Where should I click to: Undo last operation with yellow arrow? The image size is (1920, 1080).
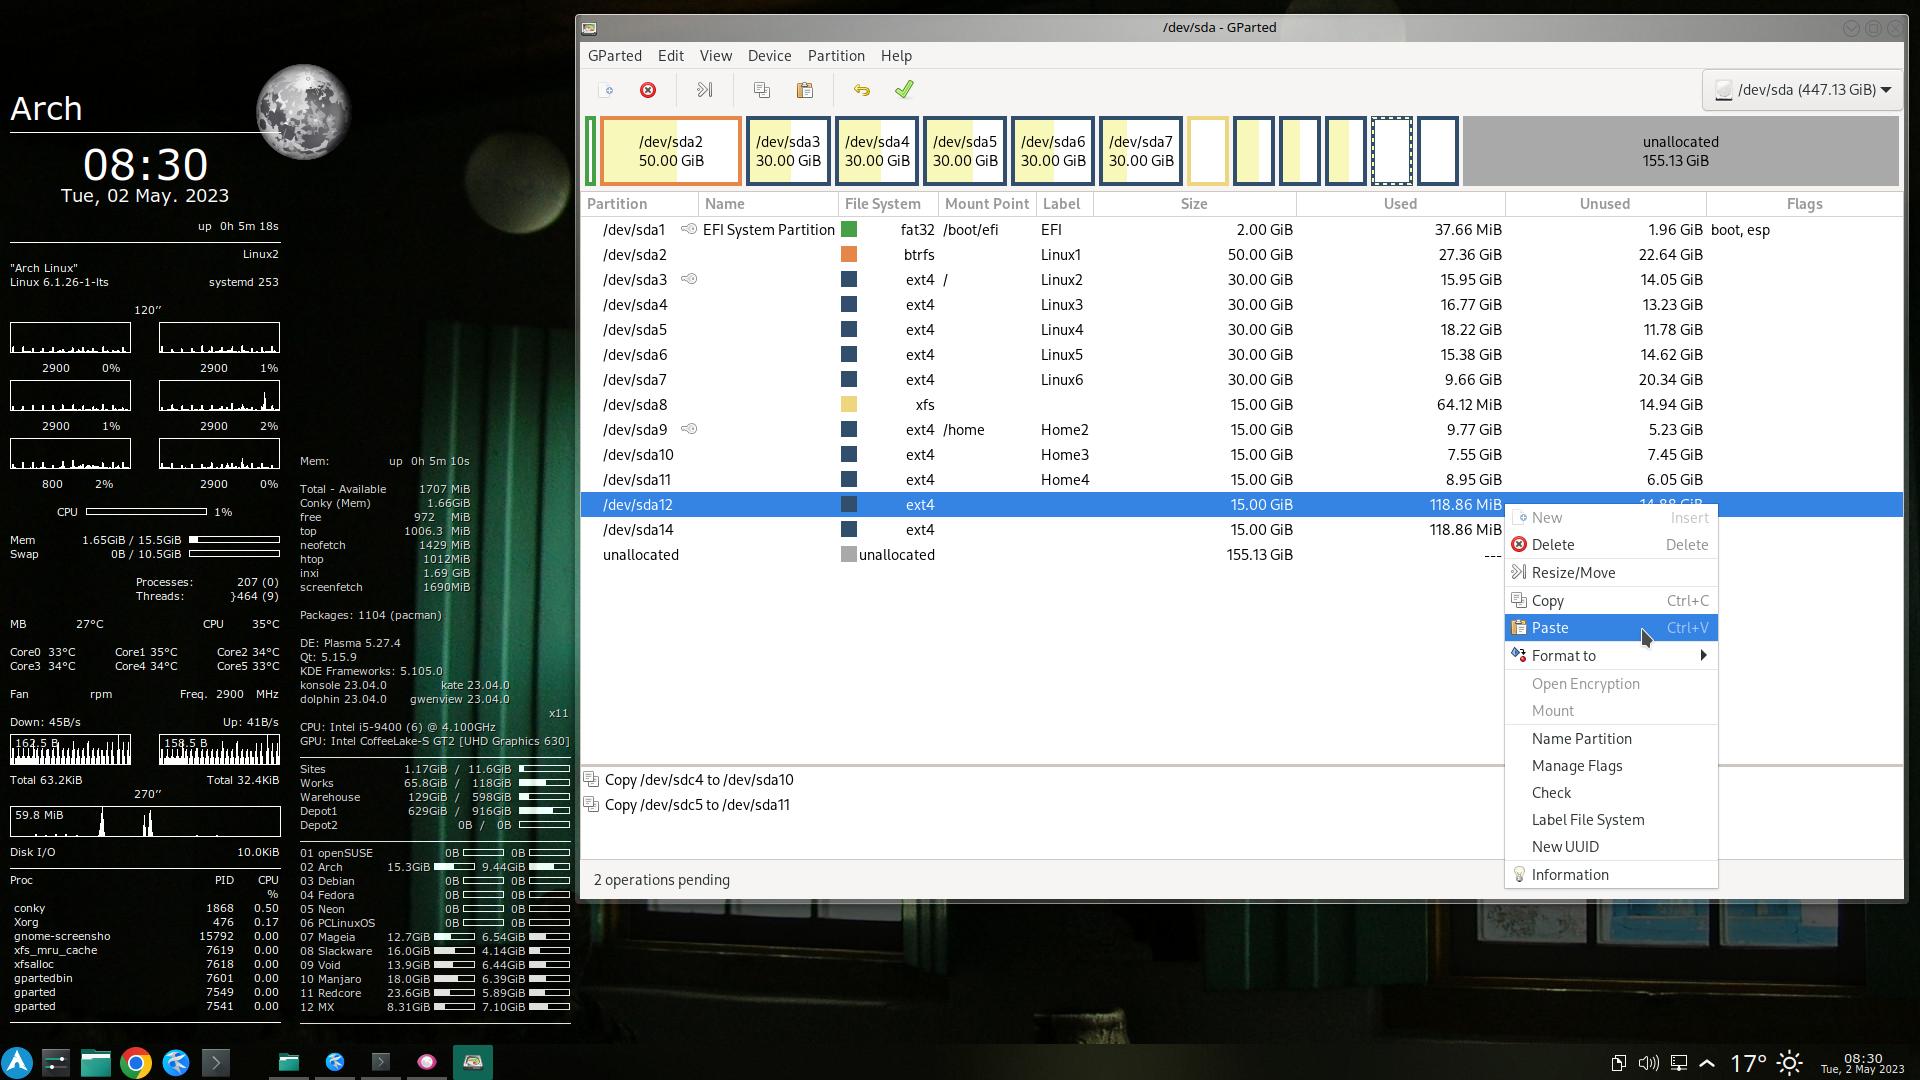coord(861,90)
